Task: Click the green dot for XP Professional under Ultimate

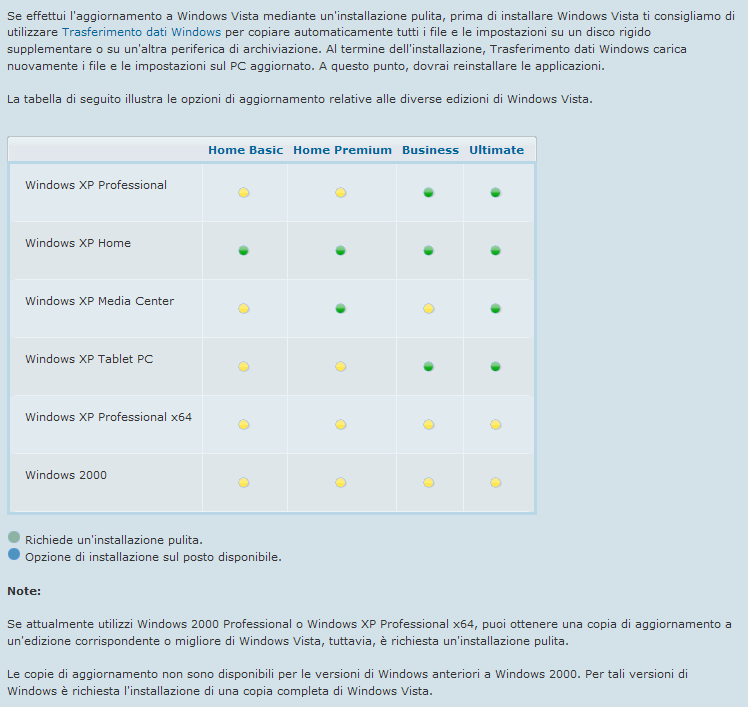Action: pyautogui.click(x=495, y=192)
